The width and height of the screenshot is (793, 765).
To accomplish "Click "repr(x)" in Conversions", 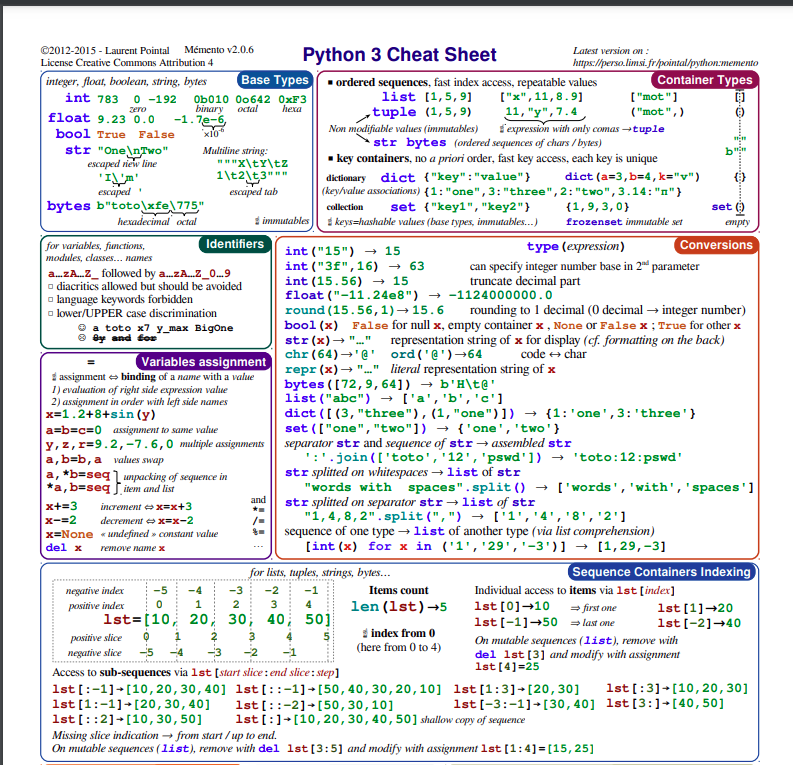I will (311, 369).
